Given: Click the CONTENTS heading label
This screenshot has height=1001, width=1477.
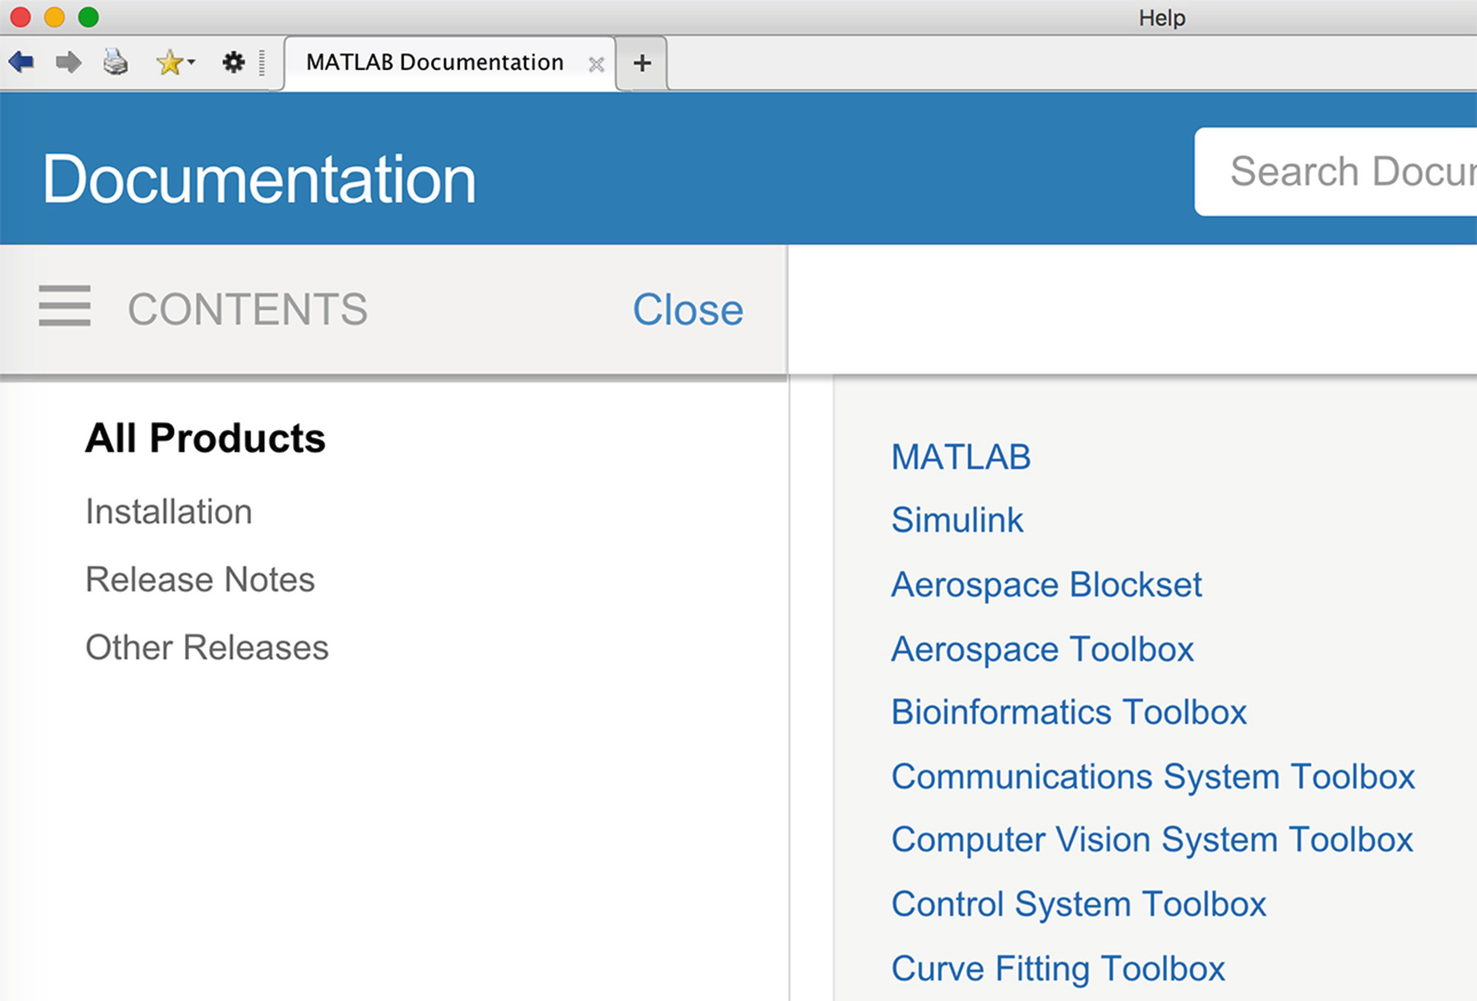Looking at the screenshot, I should click(248, 310).
